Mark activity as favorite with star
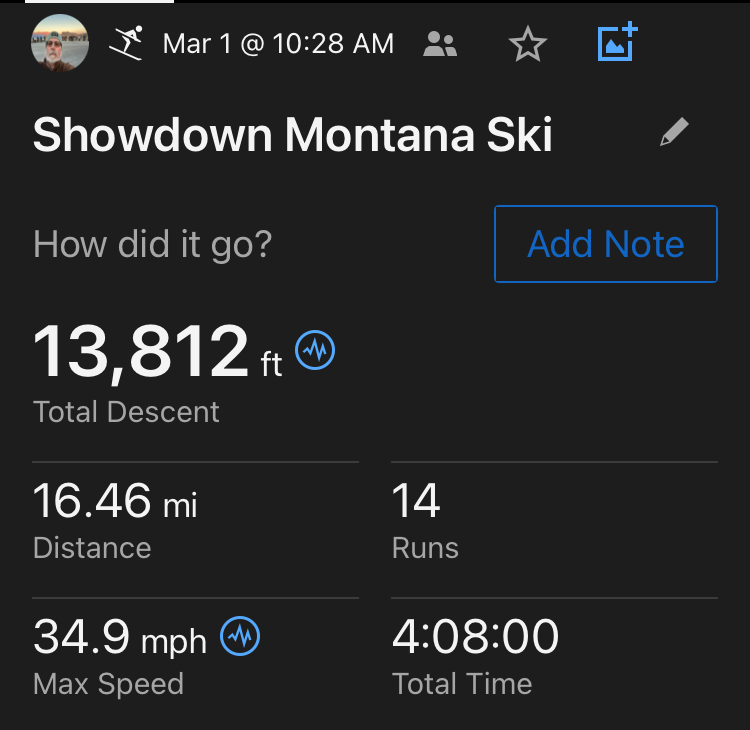The width and height of the screenshot is (750, 730). pos(527,44)
